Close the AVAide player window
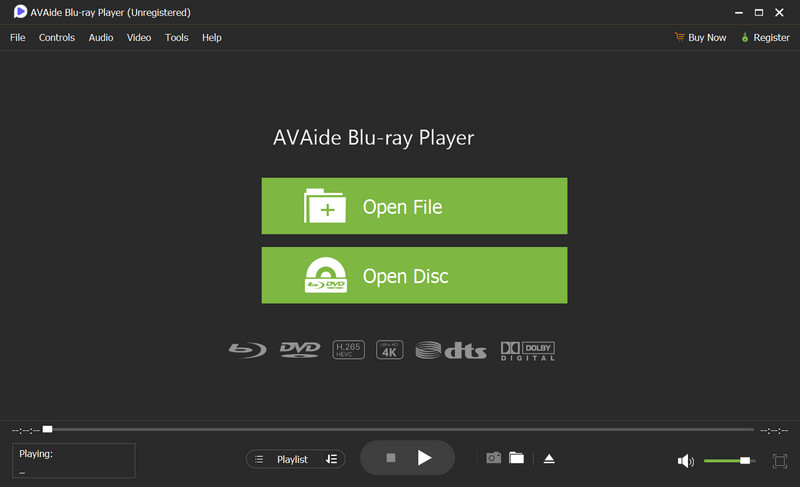This screenshot has height=487, width=800. coord(779,12)
